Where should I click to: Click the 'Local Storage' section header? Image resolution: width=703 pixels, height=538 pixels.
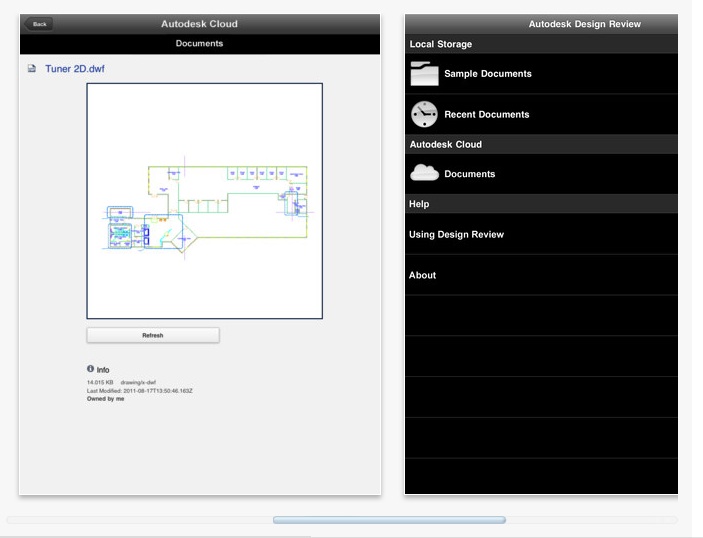(541, 44)
